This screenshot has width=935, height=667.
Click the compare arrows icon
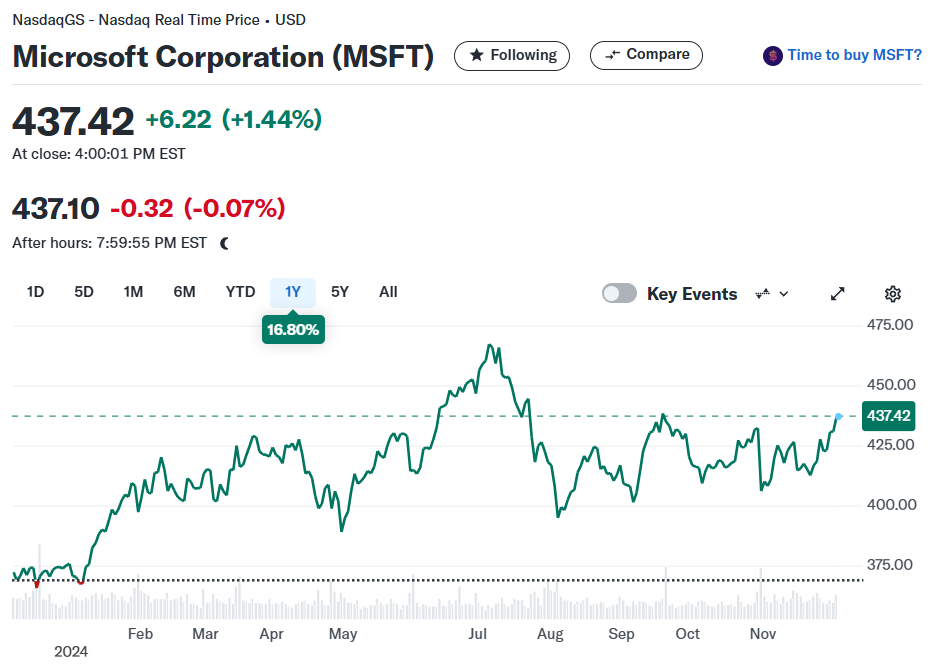pyautogui.click(x=612, y=55)
